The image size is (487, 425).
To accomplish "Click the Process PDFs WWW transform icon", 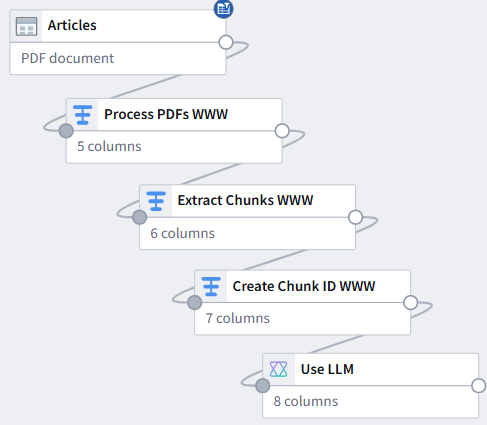I will 82,115.
